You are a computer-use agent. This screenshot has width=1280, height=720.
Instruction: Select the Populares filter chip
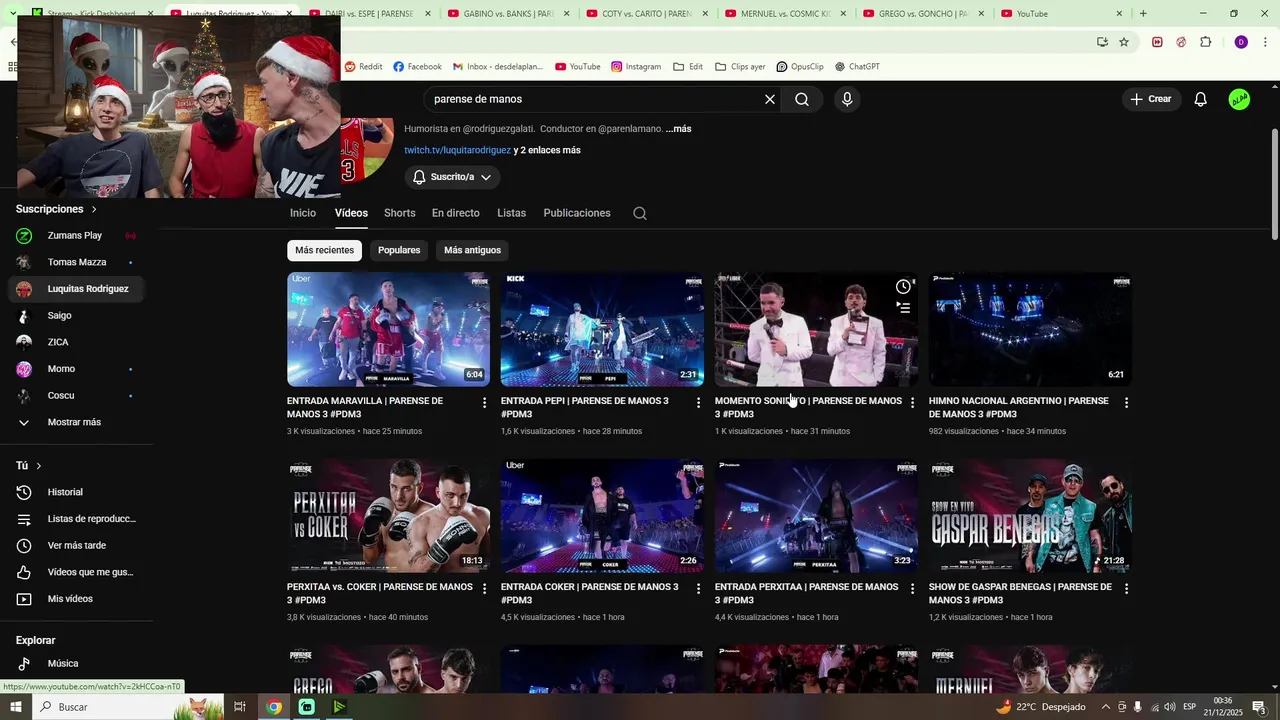(399, 250)
